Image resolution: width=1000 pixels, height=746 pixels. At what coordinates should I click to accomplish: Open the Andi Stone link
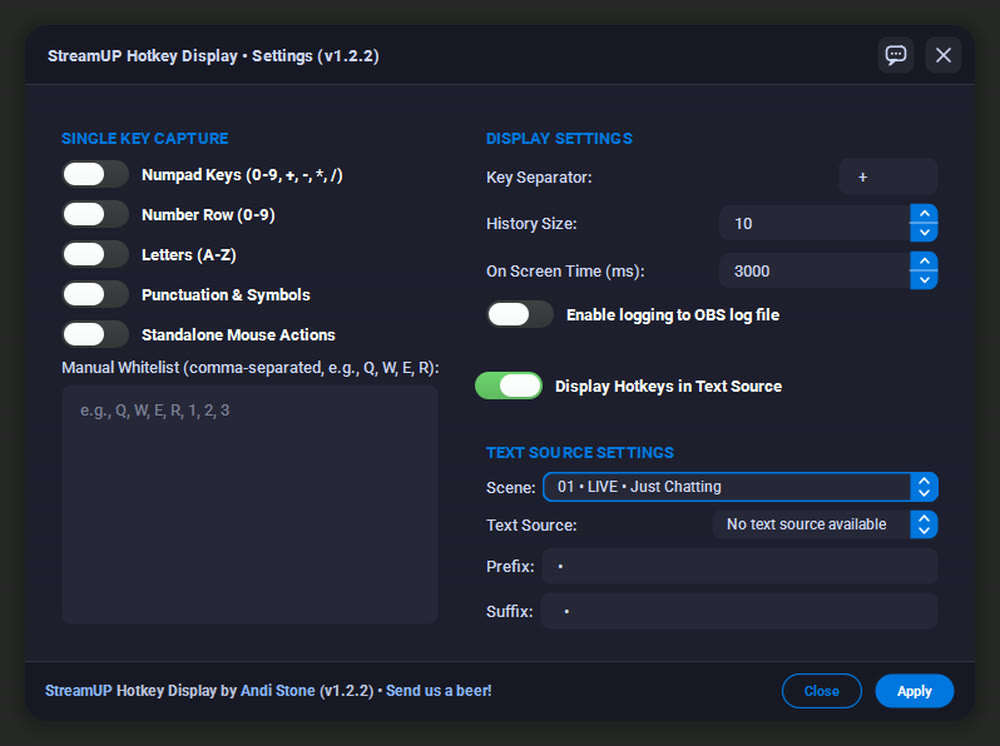(x=277, y=691)
